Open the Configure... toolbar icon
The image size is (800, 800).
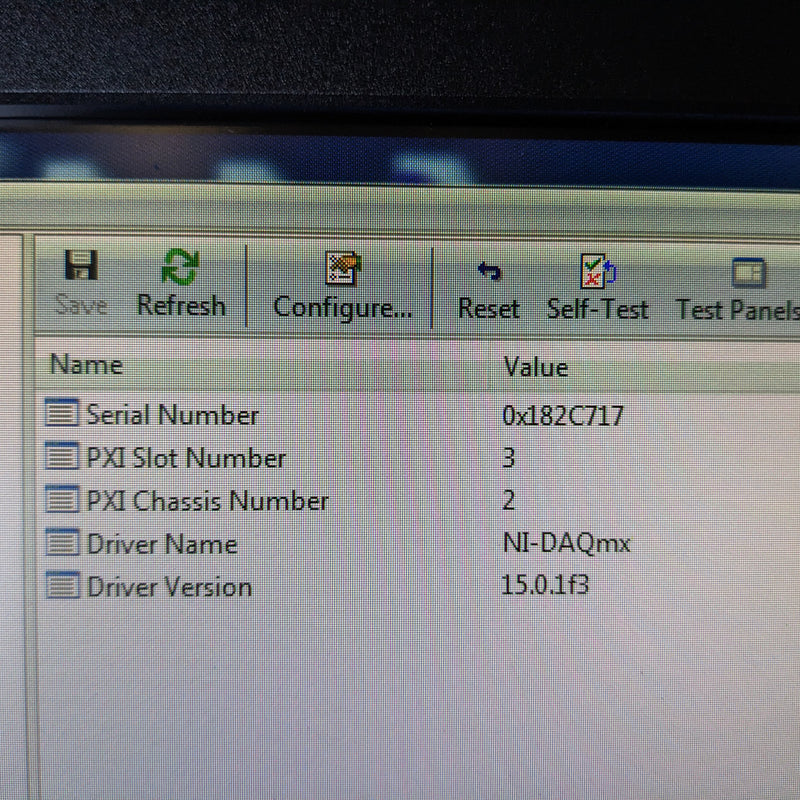(343, 269)
